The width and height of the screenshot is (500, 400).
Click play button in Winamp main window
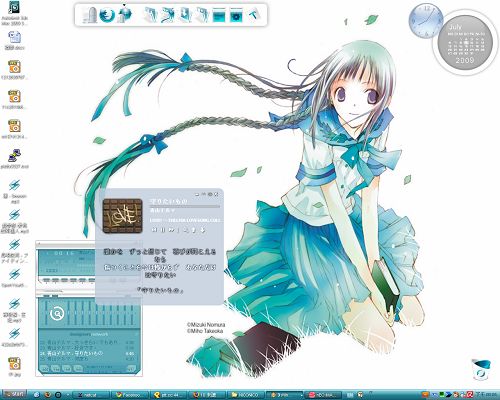(x=55, y=281)
